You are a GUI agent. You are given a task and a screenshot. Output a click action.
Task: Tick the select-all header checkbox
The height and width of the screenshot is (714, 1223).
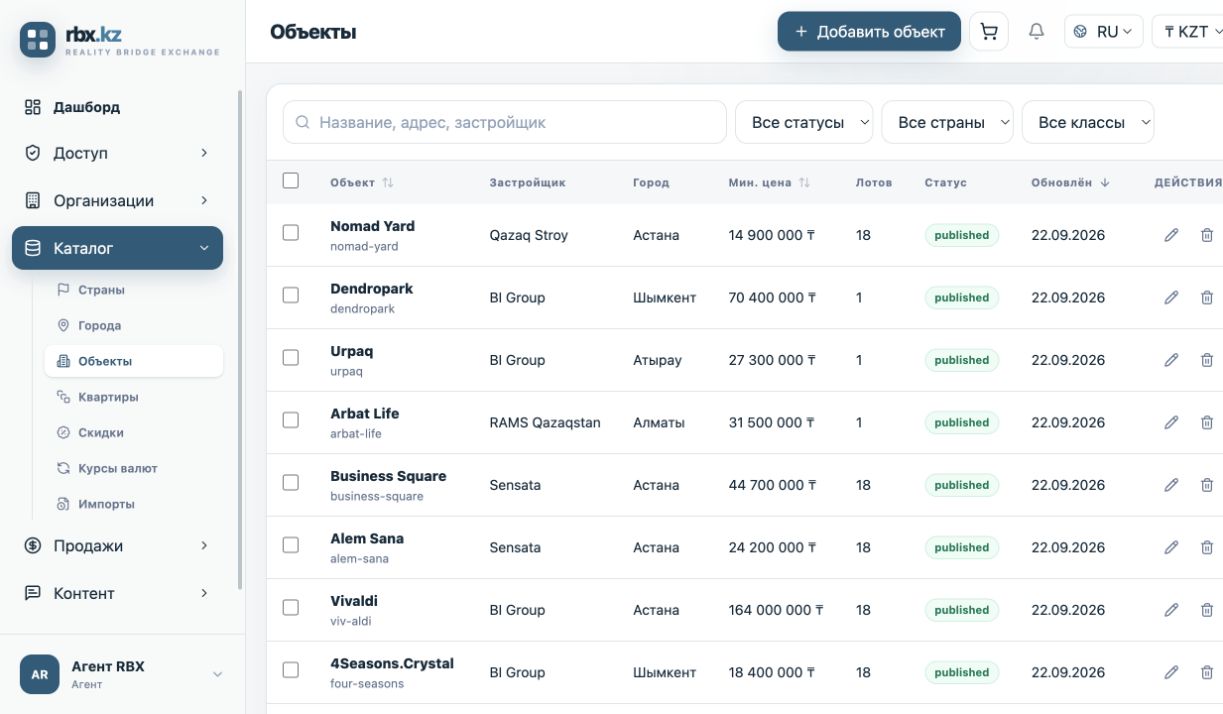tap(291, 181)
